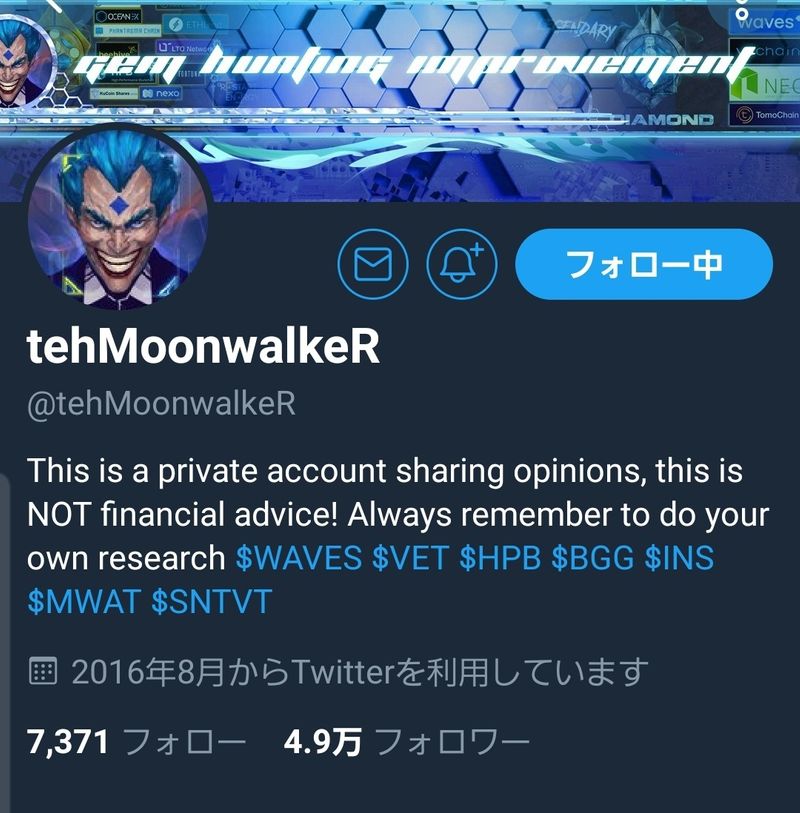Viewport: 800px width, 813px height.
Task: Open the $INS cashtag link
Action: click(680, 558)
